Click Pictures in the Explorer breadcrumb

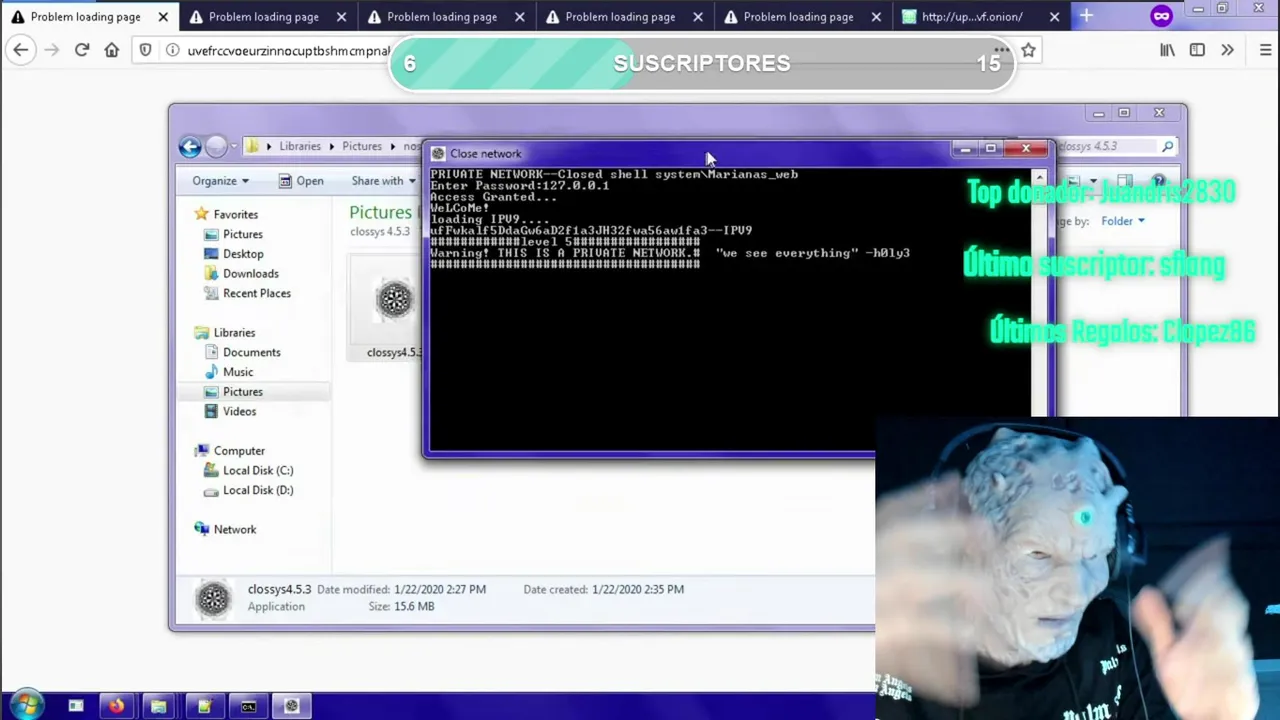tap(362, 146)
